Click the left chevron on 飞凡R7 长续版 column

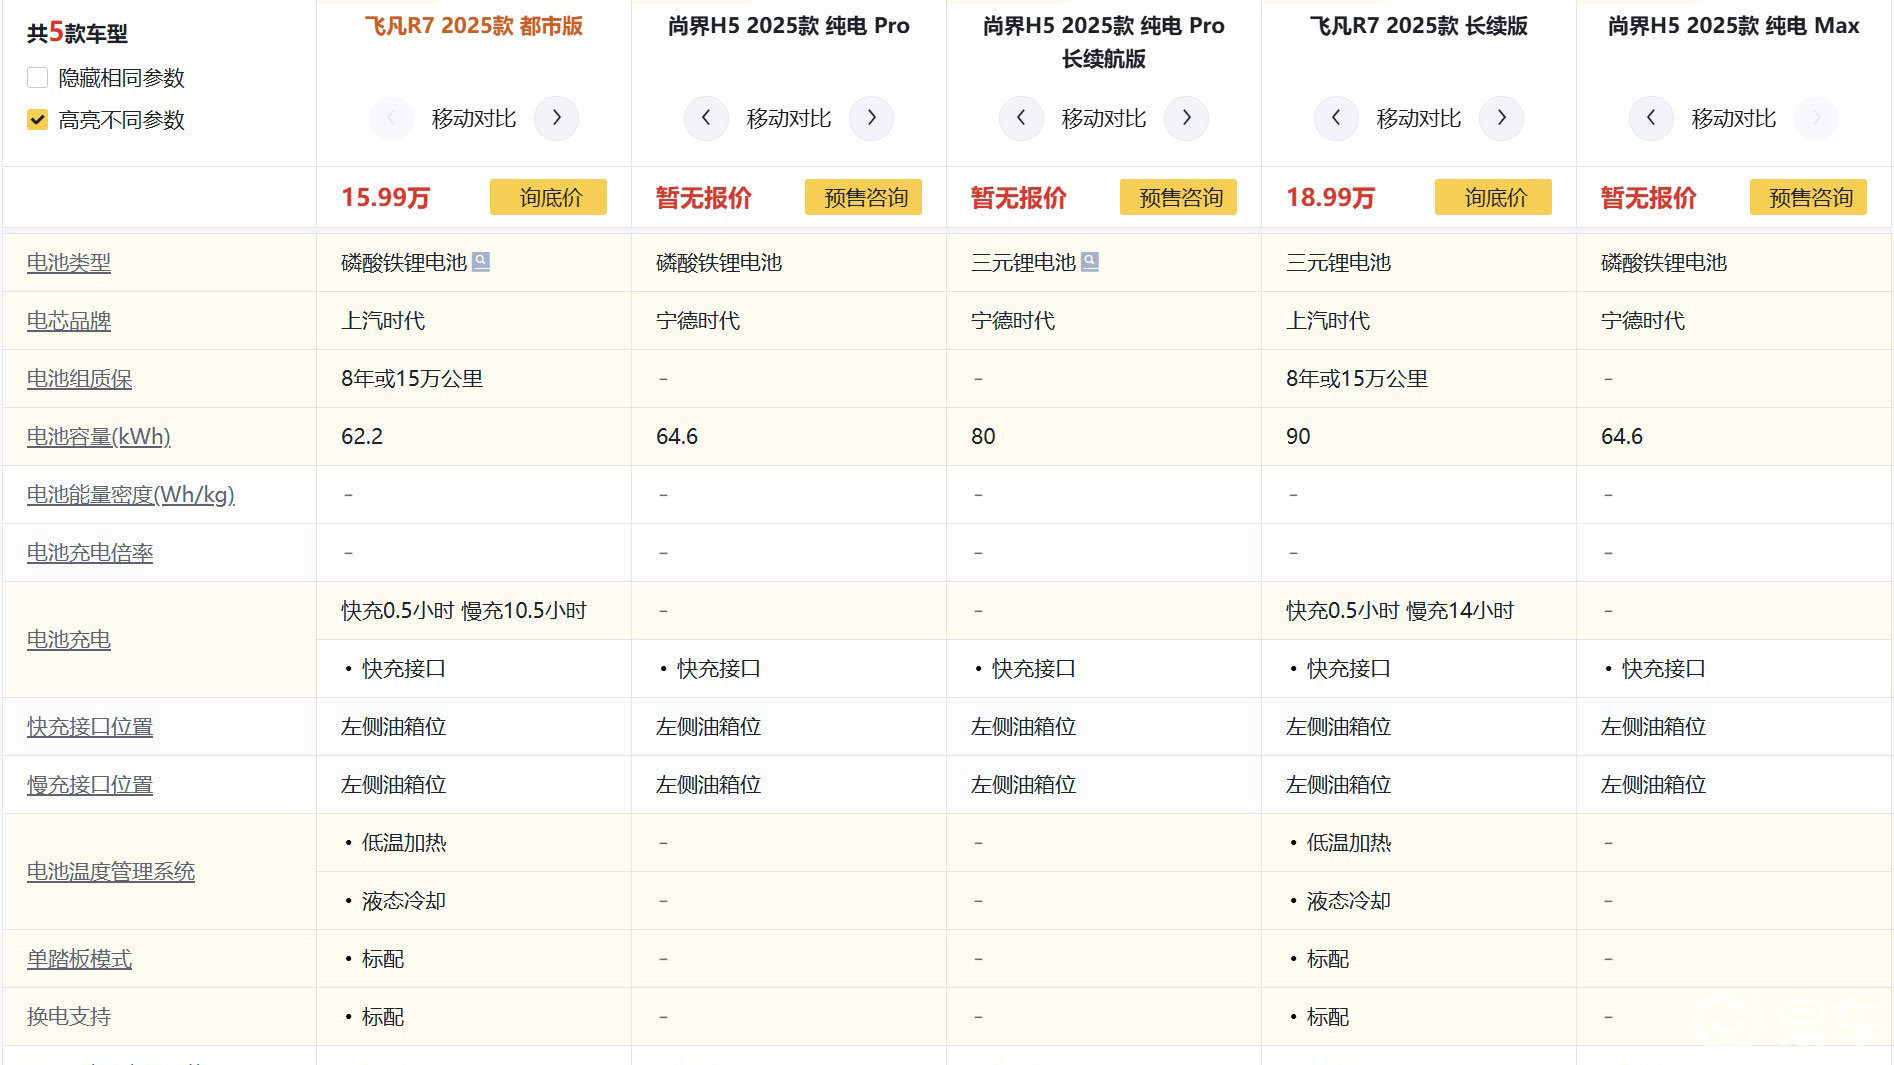[x=1336, y=118]
